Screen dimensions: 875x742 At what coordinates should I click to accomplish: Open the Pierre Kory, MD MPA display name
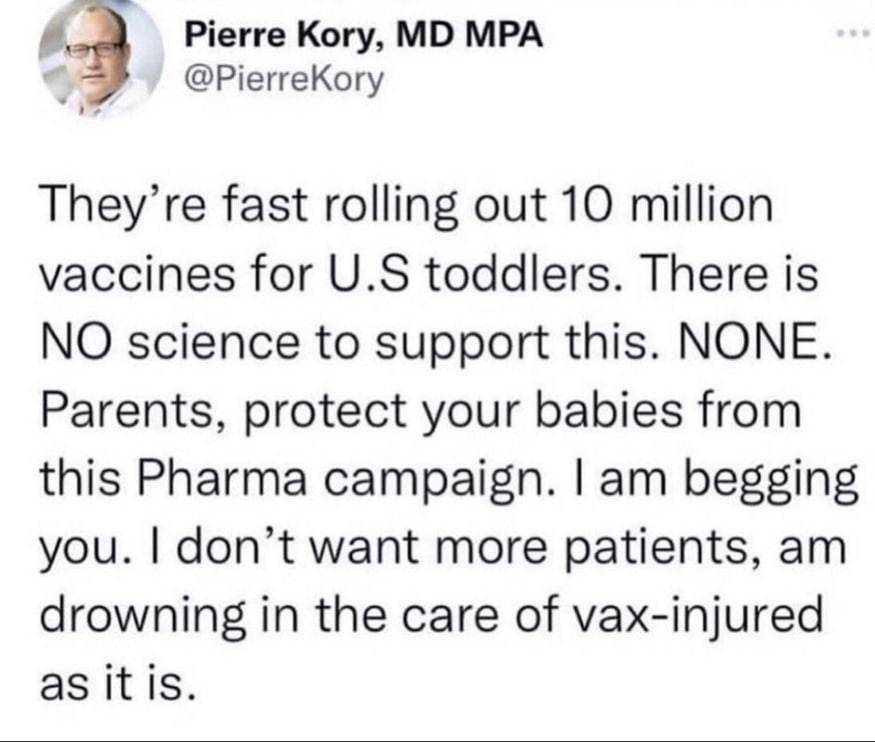point(365,38)
